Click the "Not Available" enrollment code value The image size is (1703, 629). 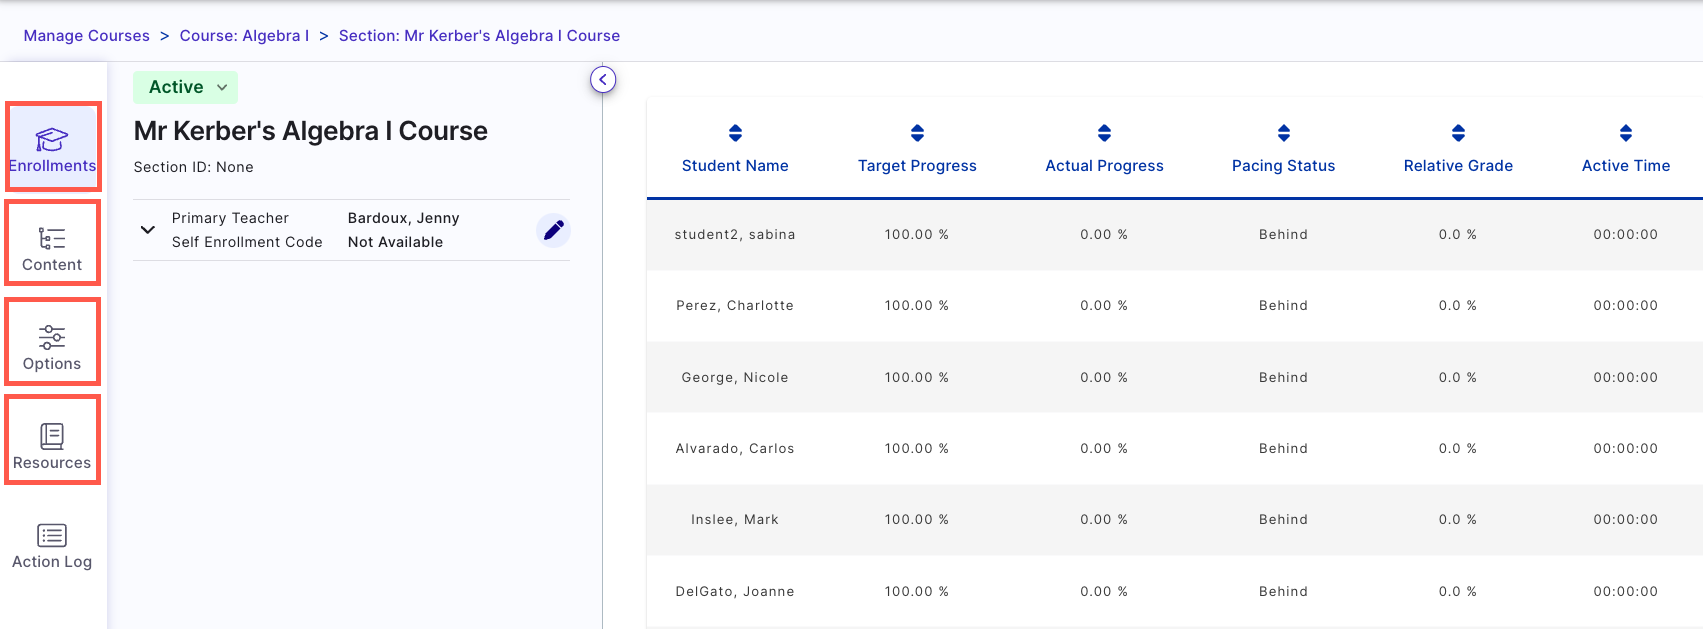396,242
